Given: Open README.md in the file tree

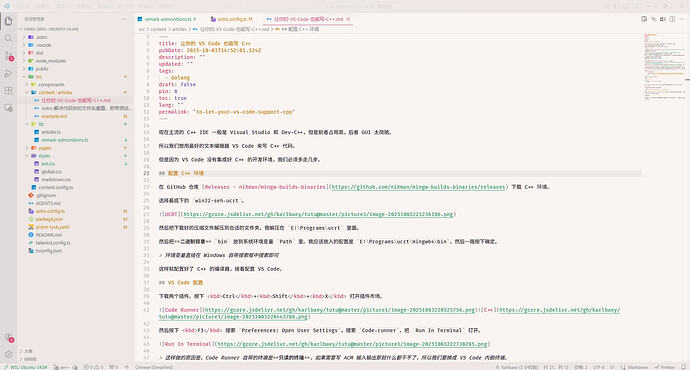Looking at the screenshot, I should [48, 235].
